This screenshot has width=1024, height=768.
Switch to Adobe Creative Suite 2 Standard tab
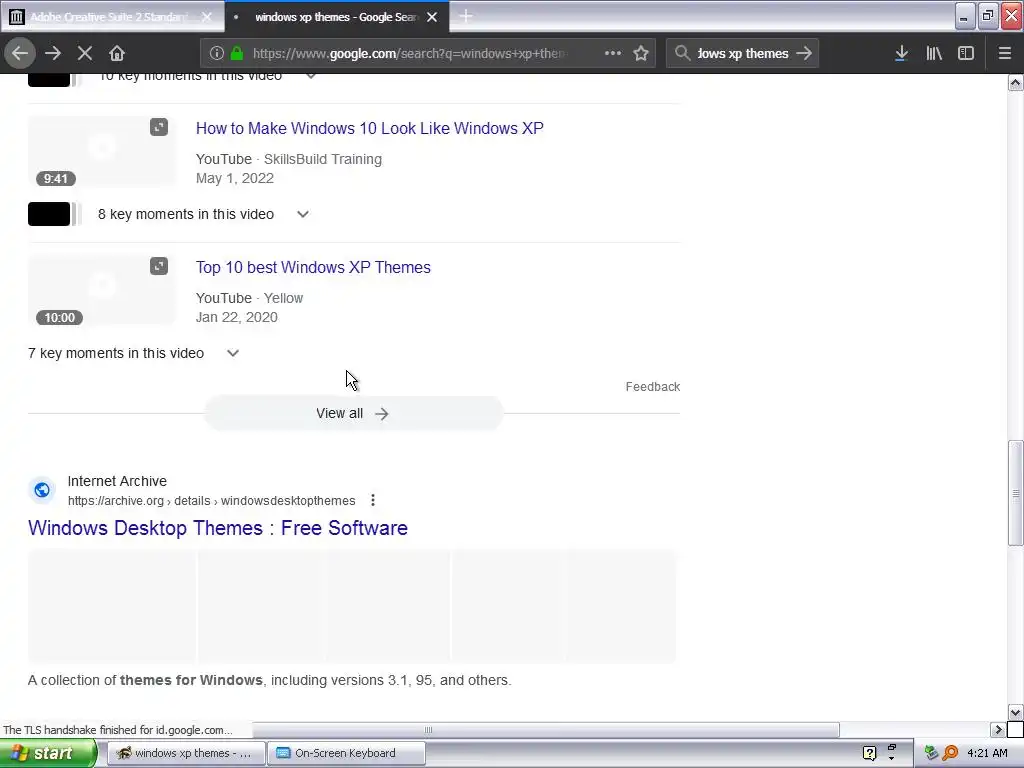pyautogui.click(x=112, y=17)
